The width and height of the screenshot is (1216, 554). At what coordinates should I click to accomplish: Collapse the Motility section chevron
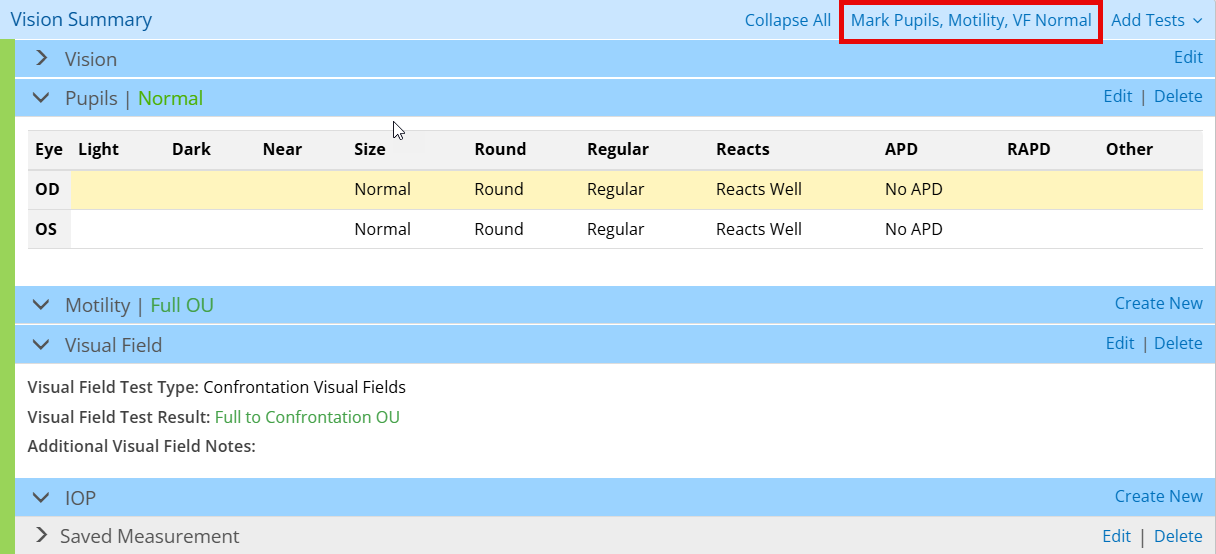tap(41, 305)
